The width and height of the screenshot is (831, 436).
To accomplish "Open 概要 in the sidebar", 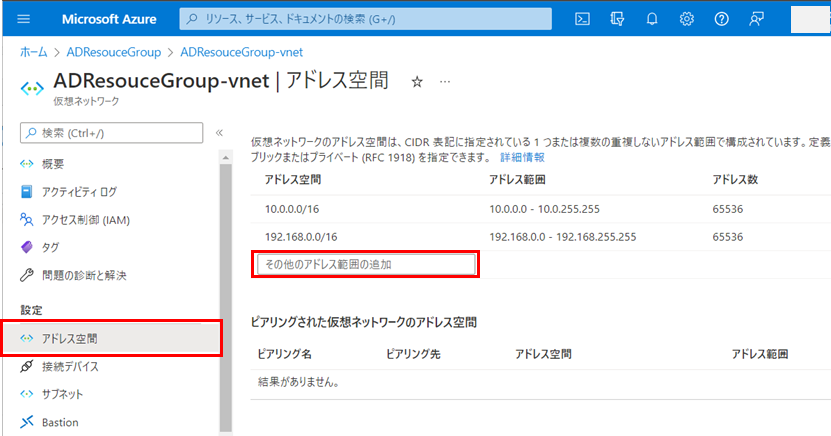I will [53, 164].
